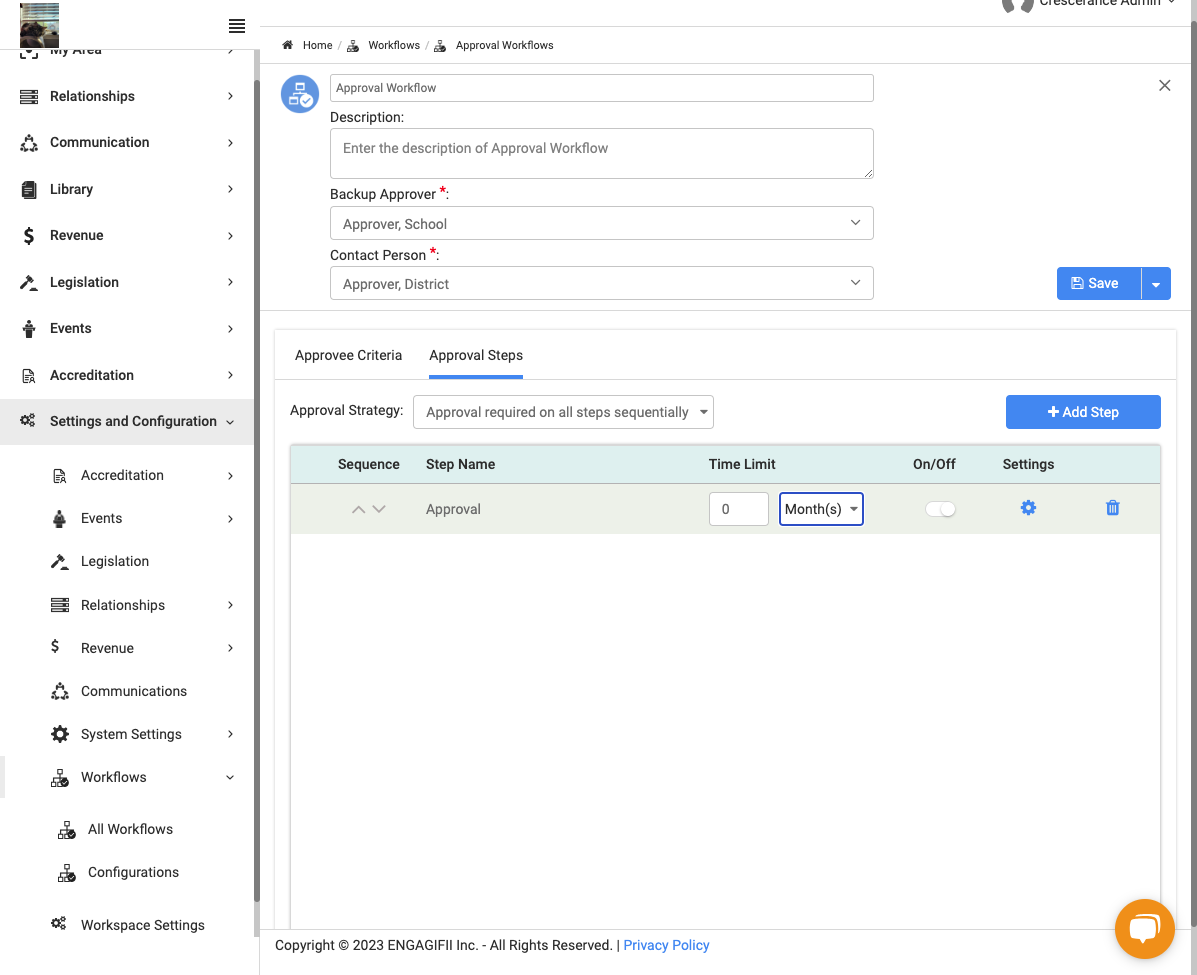This screenshot has height=975, width=1197.
Task: Click the Approval Workflow round icon
Action: [x=300, y=94]
